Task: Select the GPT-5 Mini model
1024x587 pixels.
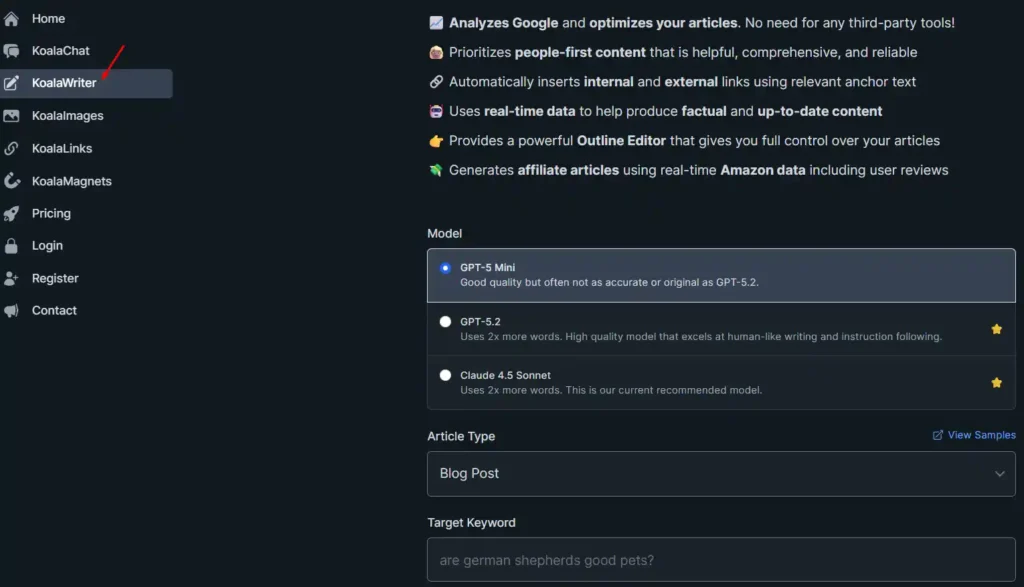Action: pos(445,267)
